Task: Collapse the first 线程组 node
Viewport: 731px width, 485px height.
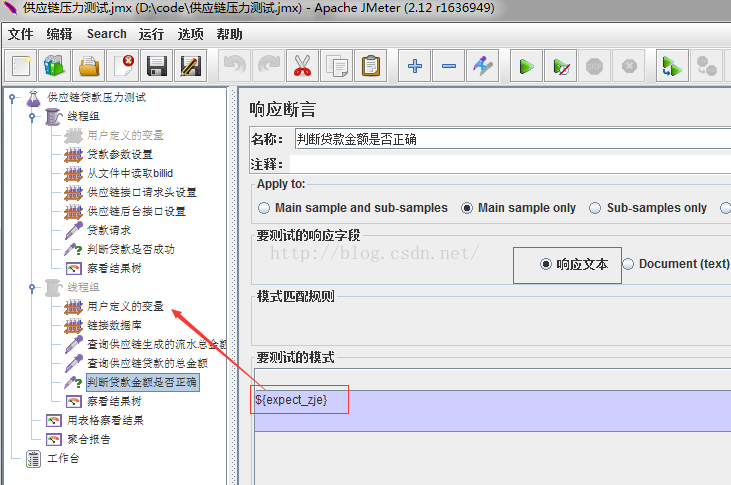Action: (32, 117)
